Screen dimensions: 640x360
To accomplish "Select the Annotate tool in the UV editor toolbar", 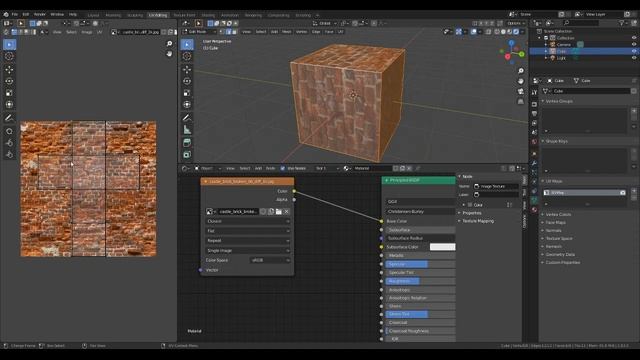I will click(x=9, y=118).
